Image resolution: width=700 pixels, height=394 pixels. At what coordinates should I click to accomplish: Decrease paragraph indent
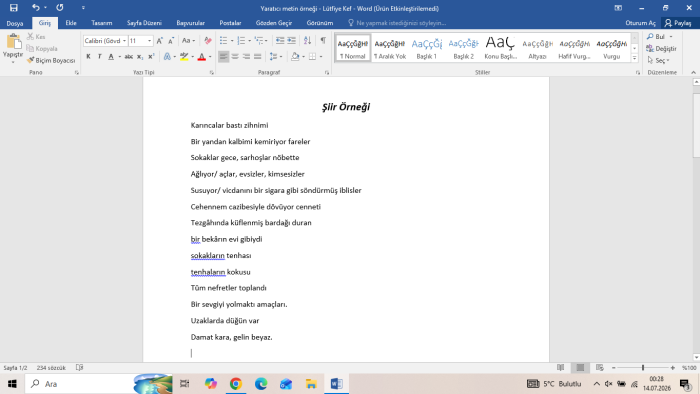click(280, 41)
